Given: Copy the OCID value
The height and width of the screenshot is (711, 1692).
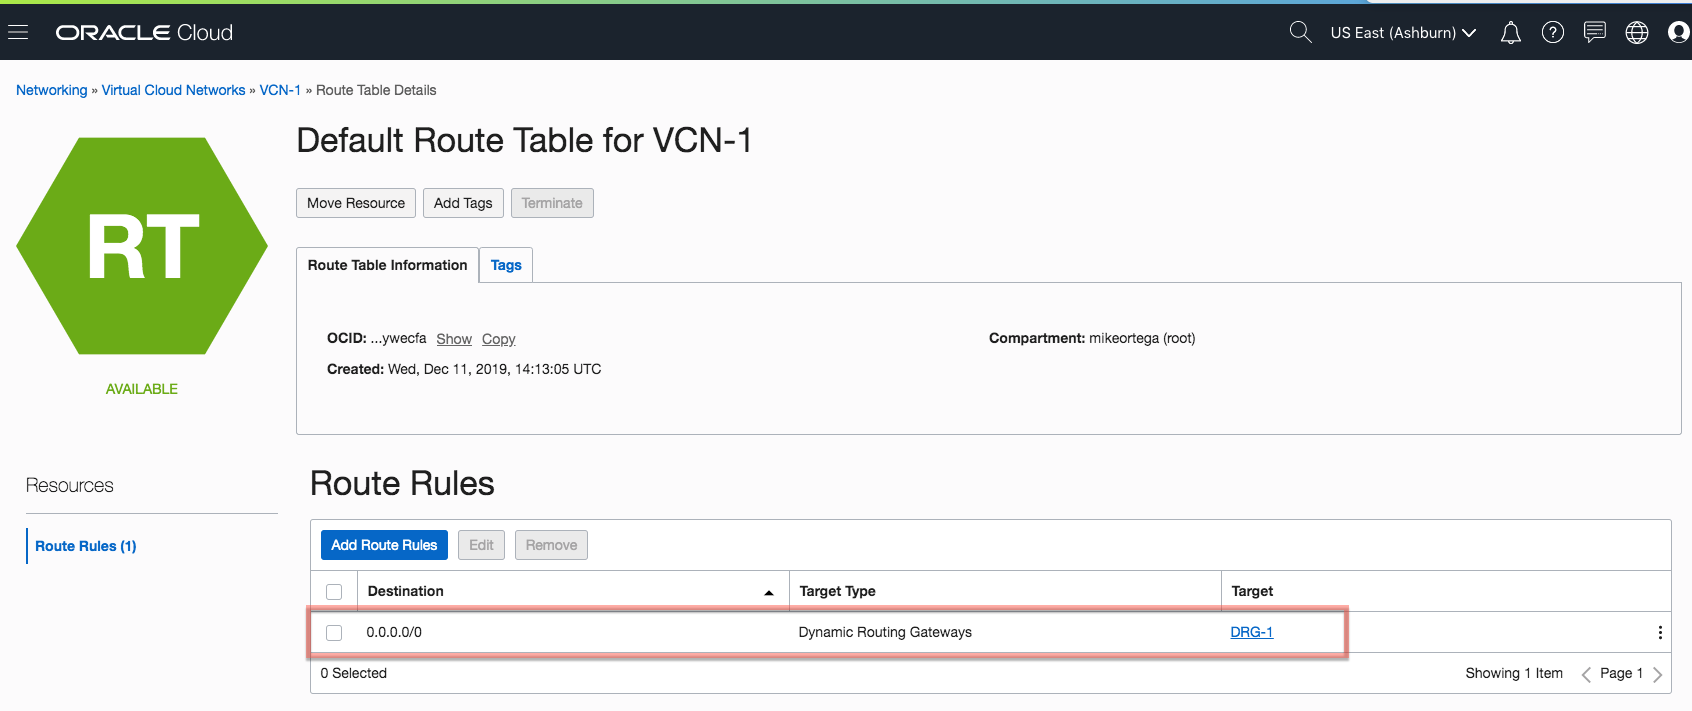Looking at the screenshot, I should click(x=498, y=339).
